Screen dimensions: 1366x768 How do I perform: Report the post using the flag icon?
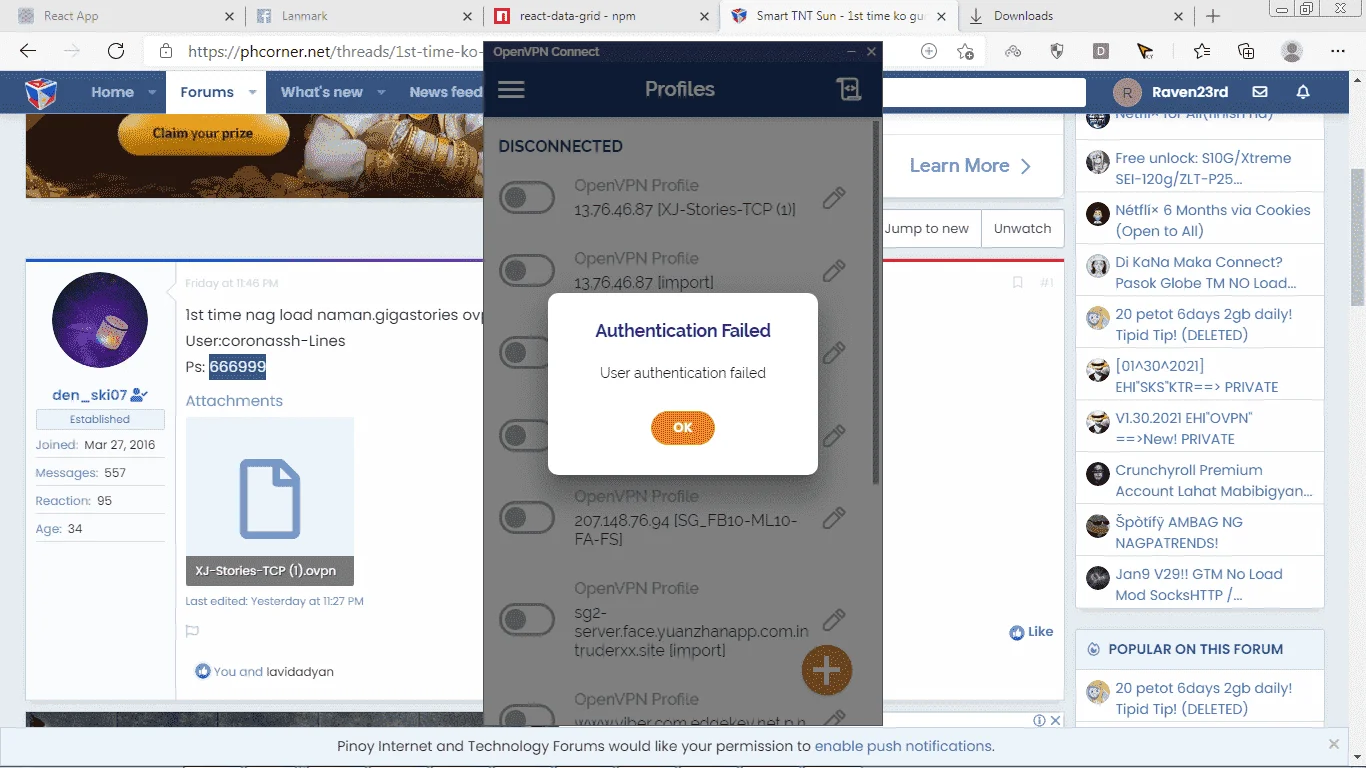(192, 631)
